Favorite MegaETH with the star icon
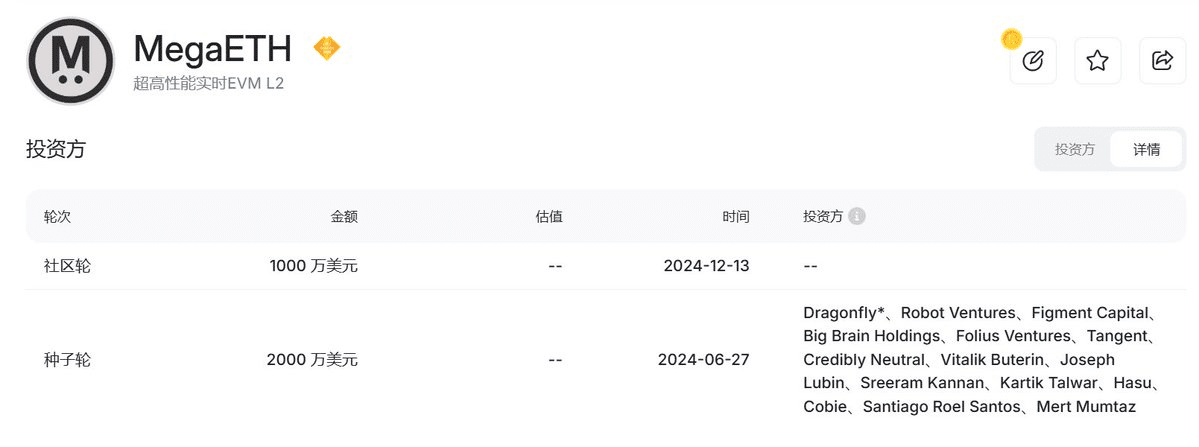 pos(1097,60)
